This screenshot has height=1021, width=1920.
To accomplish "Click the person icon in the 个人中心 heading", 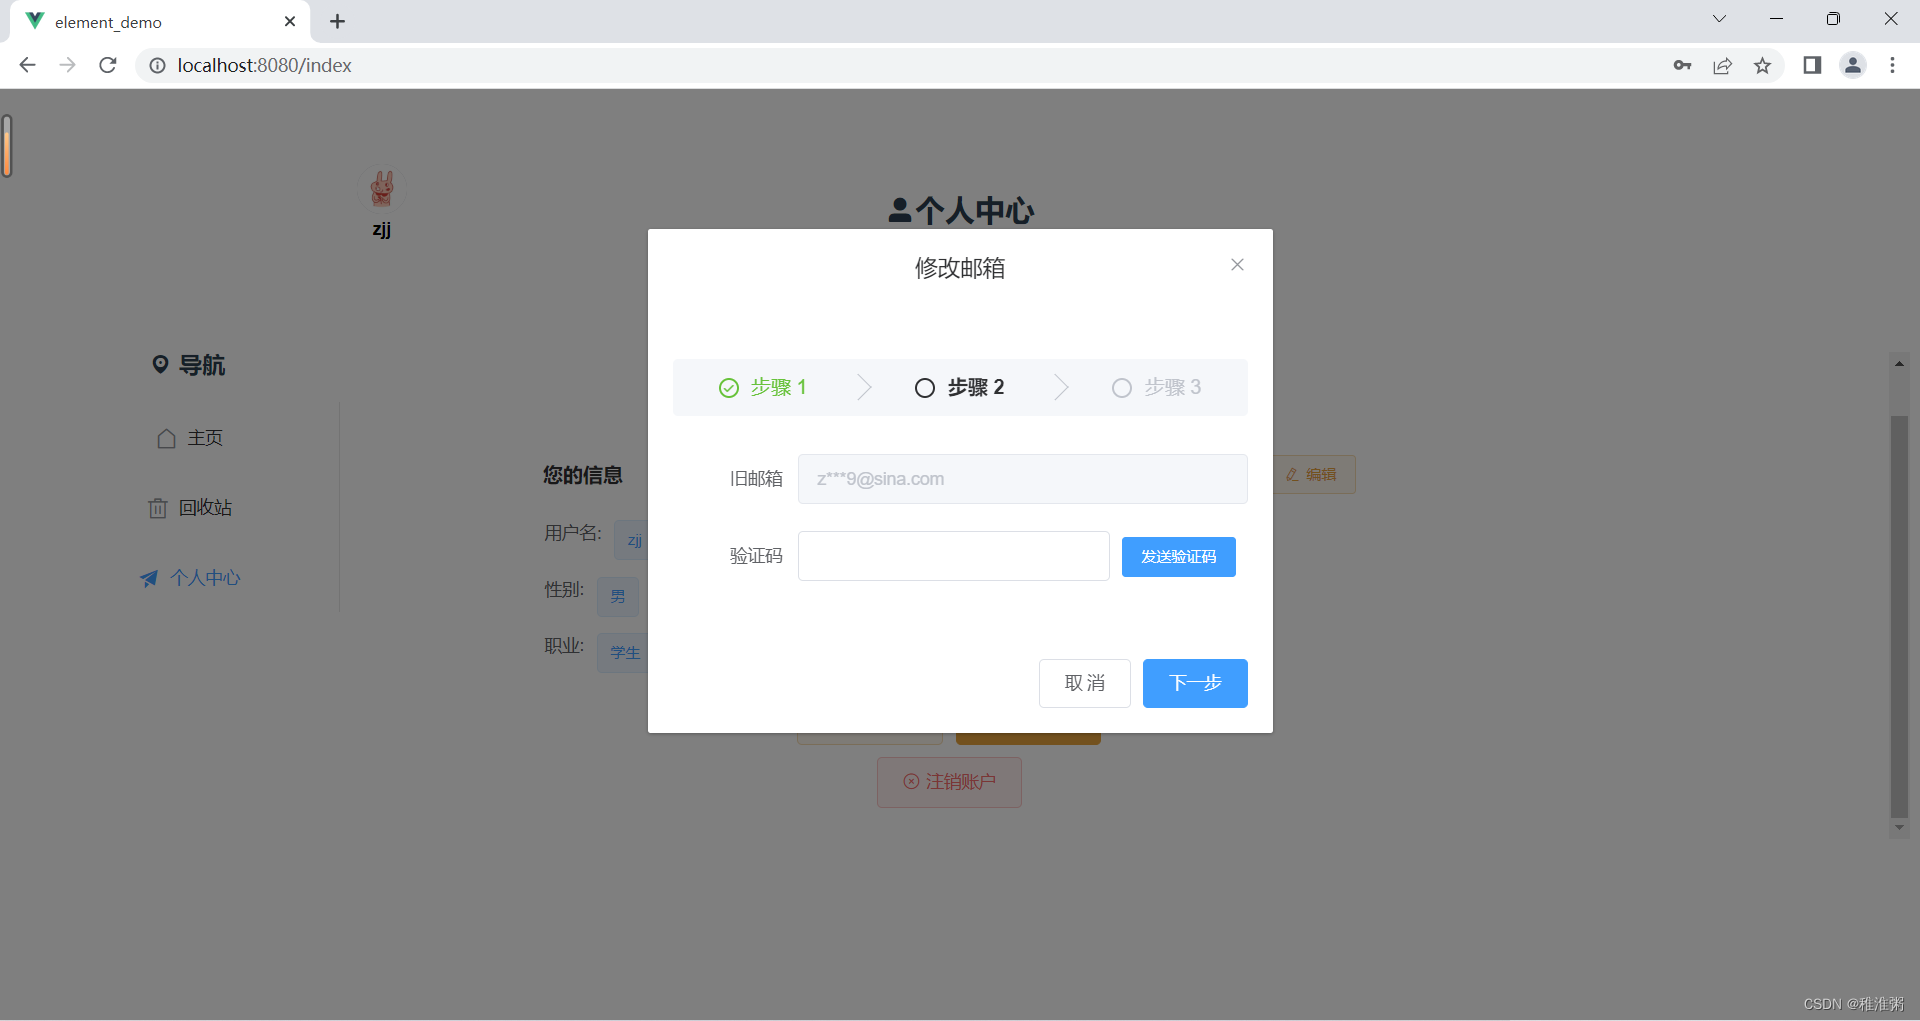I will [x=898, y=210].
